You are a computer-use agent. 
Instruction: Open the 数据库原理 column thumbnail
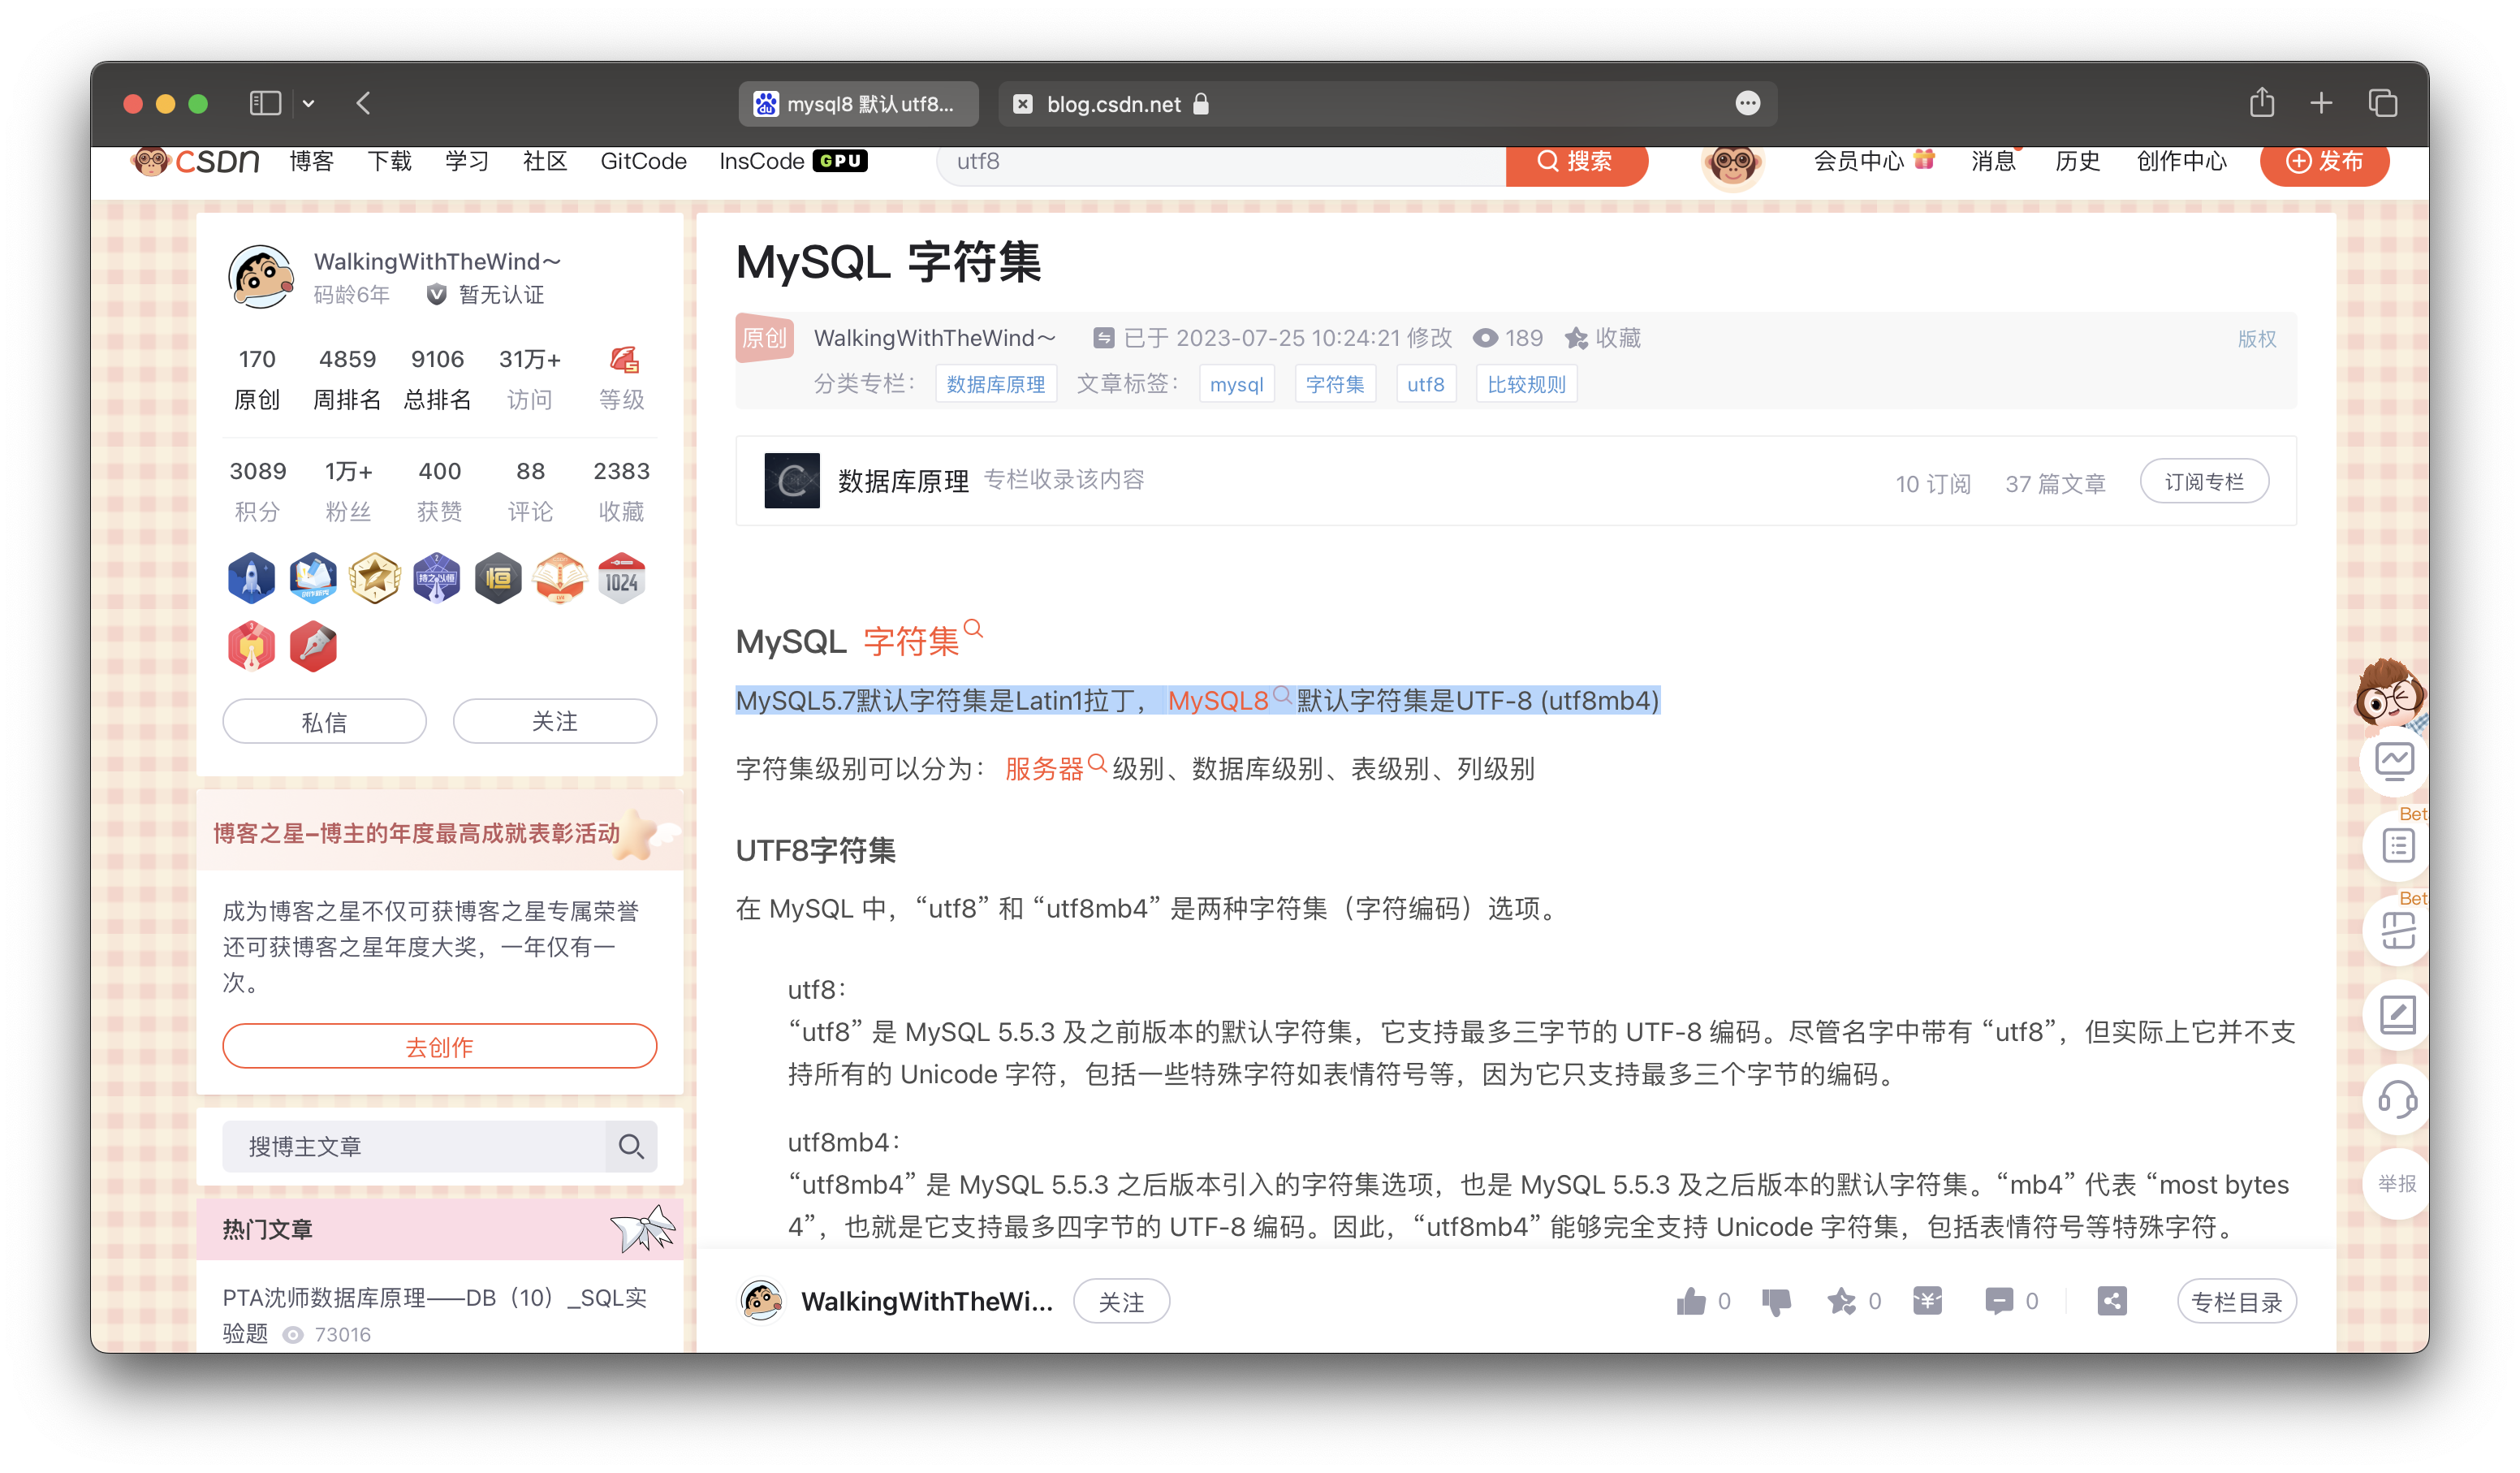pyautogui.click(x=792, y=481)
